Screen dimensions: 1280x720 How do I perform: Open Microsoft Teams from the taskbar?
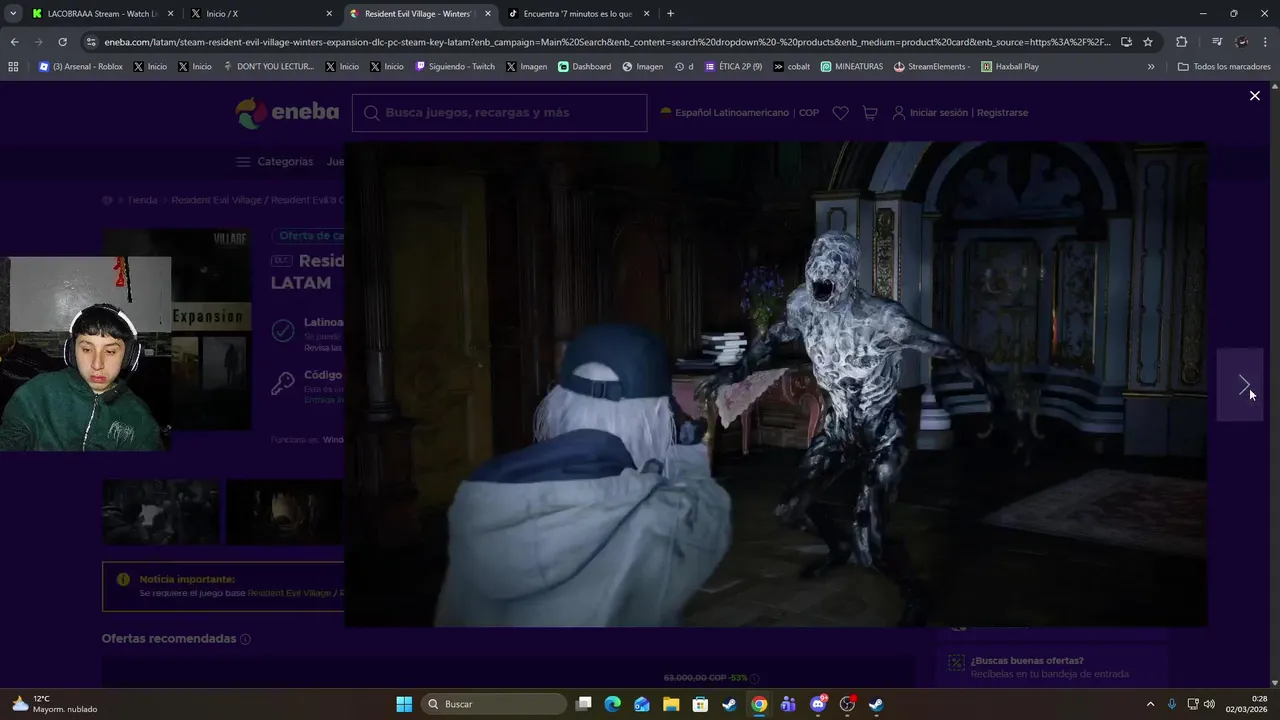[788, 704]
